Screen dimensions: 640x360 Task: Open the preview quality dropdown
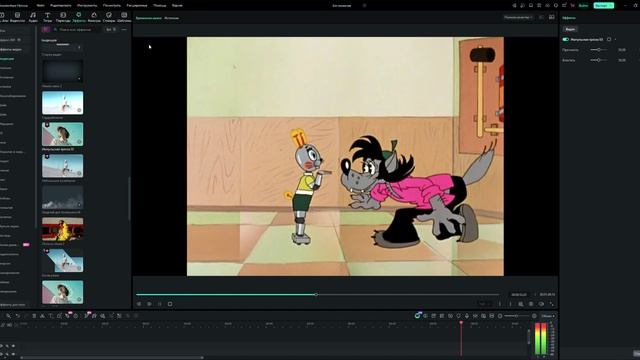[x=518, y=18]
